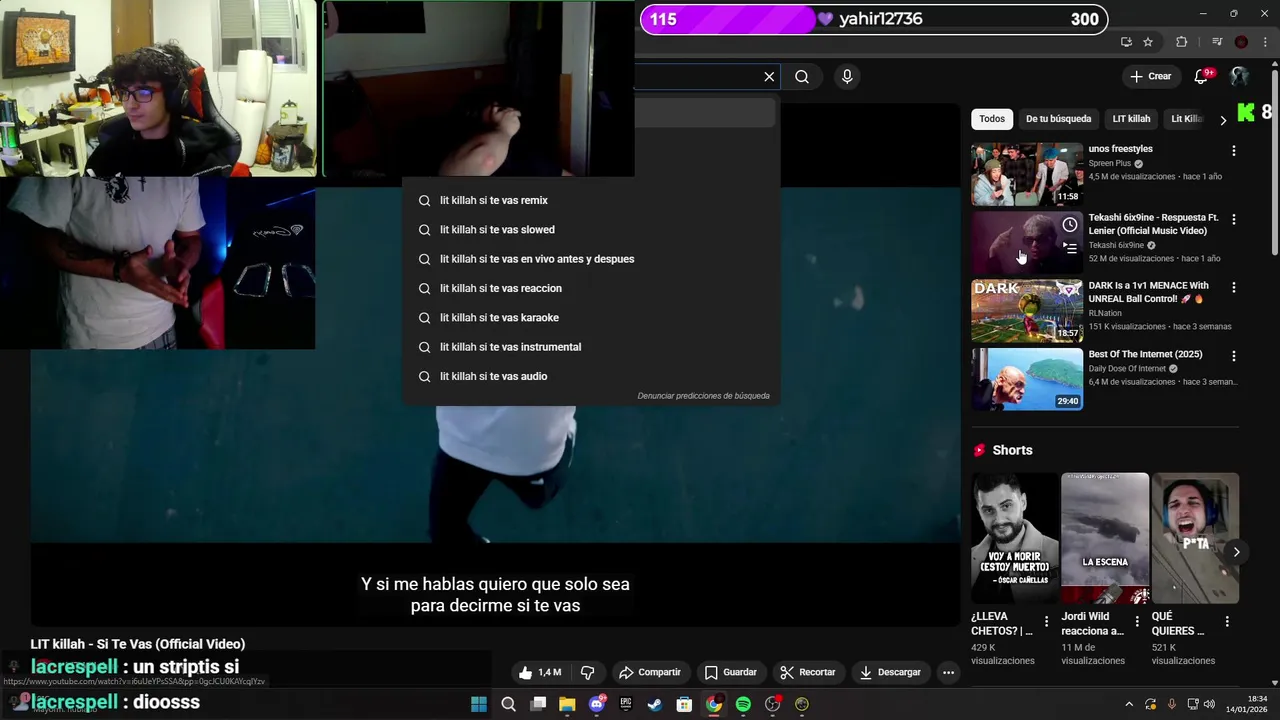The width and height of the screenshot is (1280, 720).
Task: Select the LIT killah chip
Action: [1131, 119]
